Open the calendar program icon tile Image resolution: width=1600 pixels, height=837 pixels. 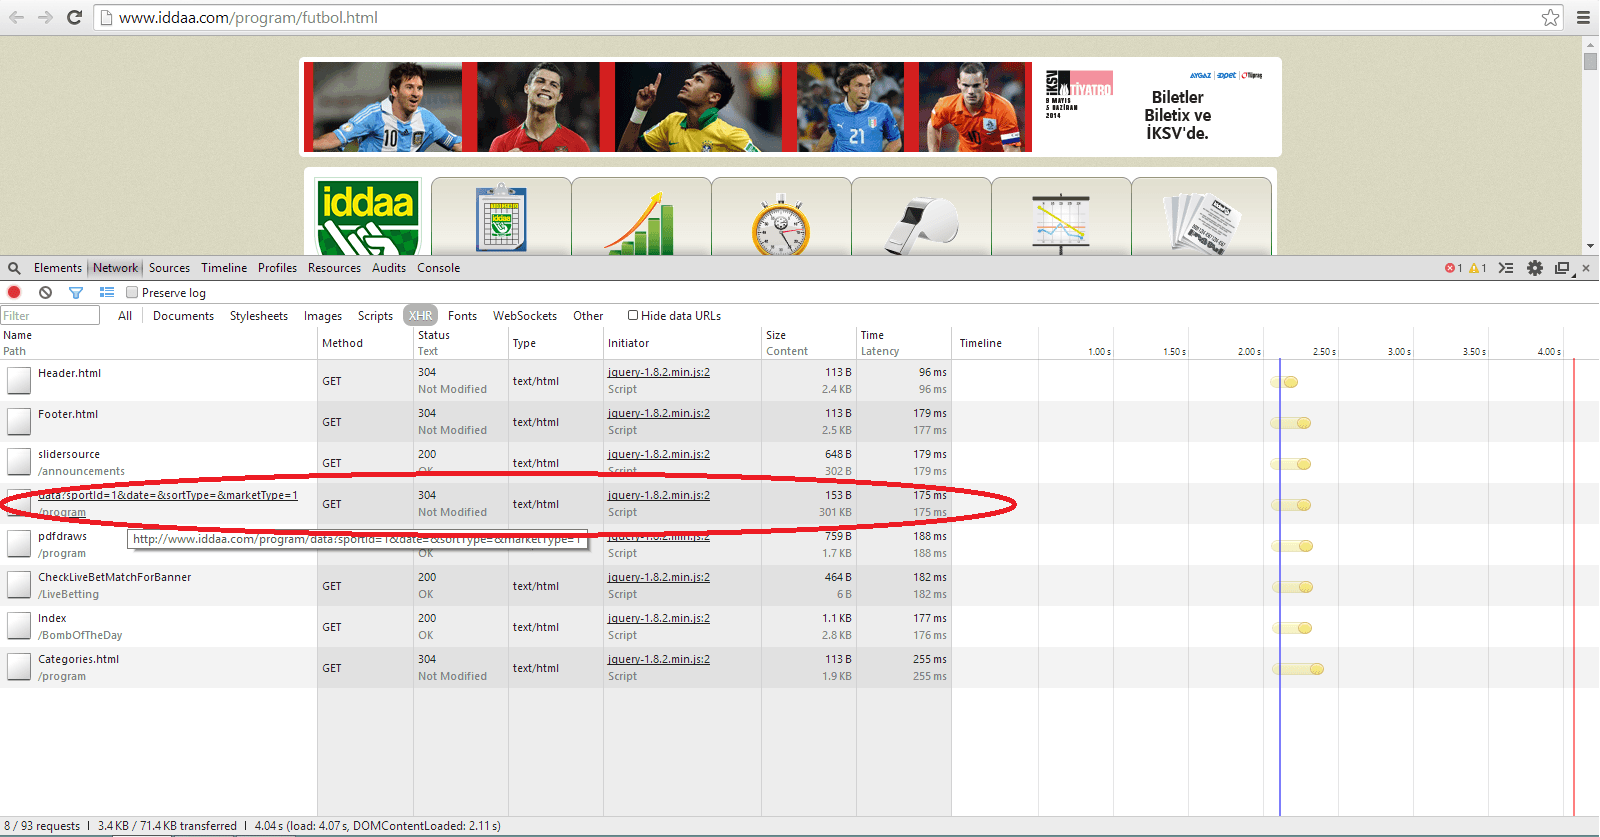pyautogui.click(x=502, y=216)
